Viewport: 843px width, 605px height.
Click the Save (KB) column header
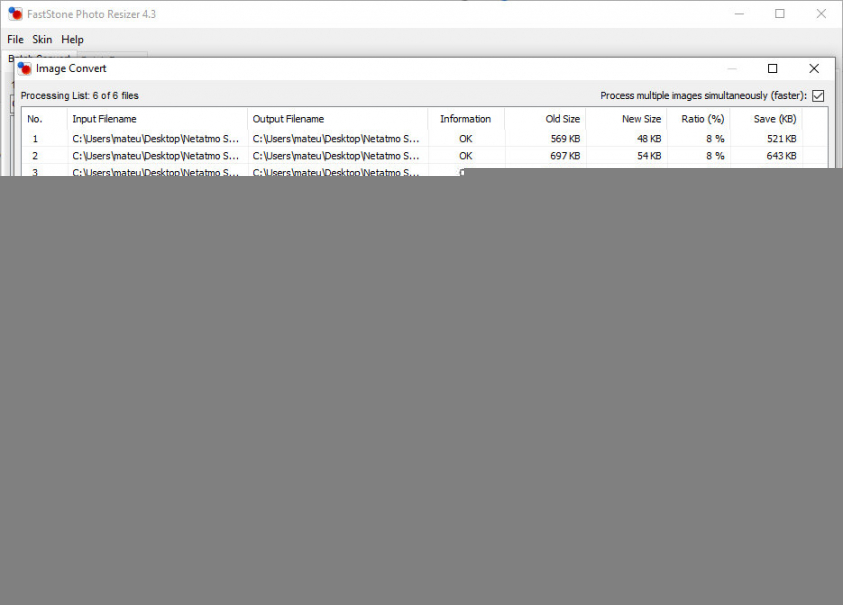pyautogui.click(x=776, y=119)
